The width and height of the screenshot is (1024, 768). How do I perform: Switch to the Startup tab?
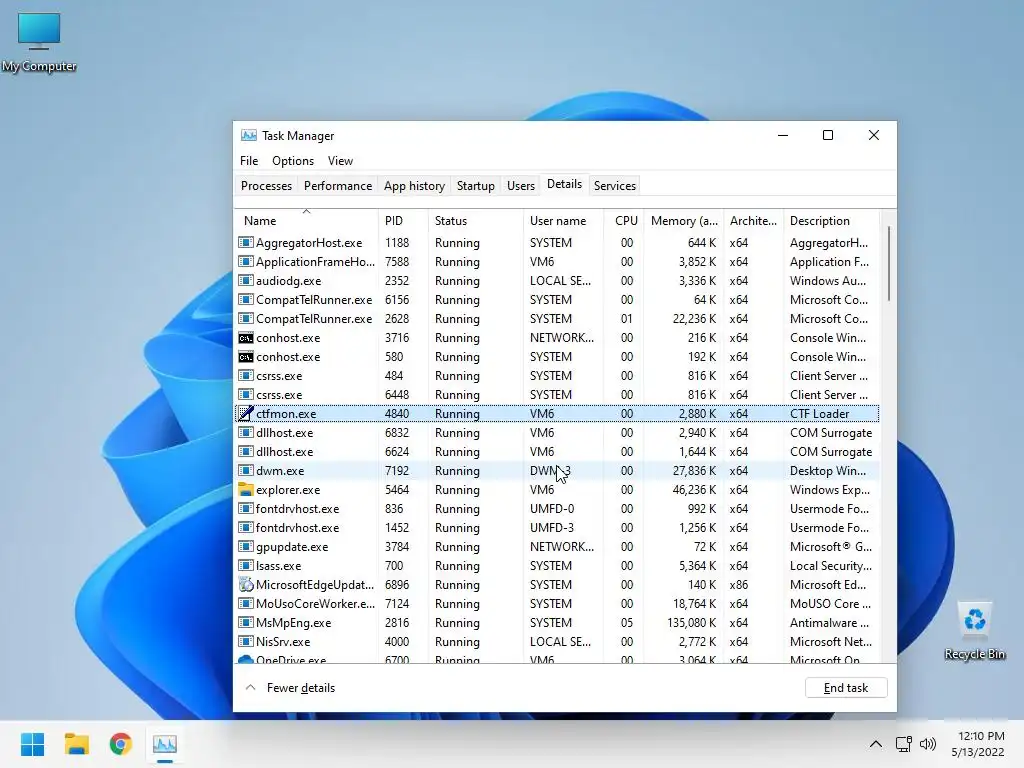475,185
